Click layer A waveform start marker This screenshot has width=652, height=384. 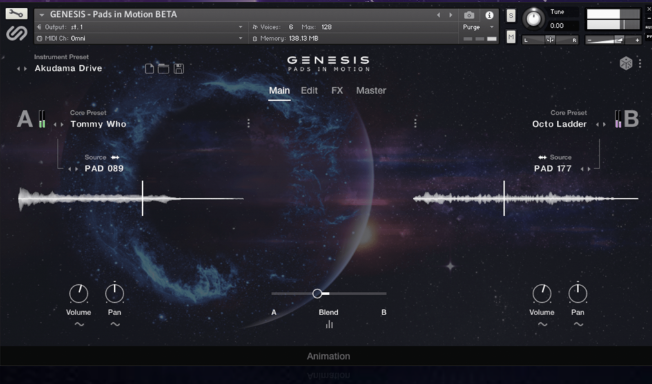(x=142, y=198)
